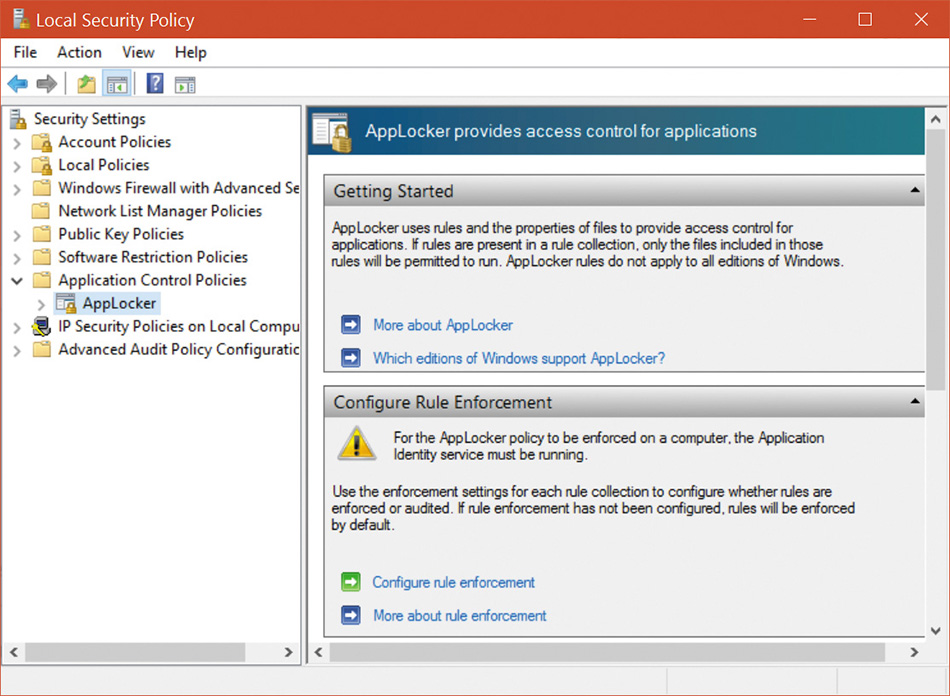Expand the AppLocker tree node
950x696 pixels.
point(41,304)
